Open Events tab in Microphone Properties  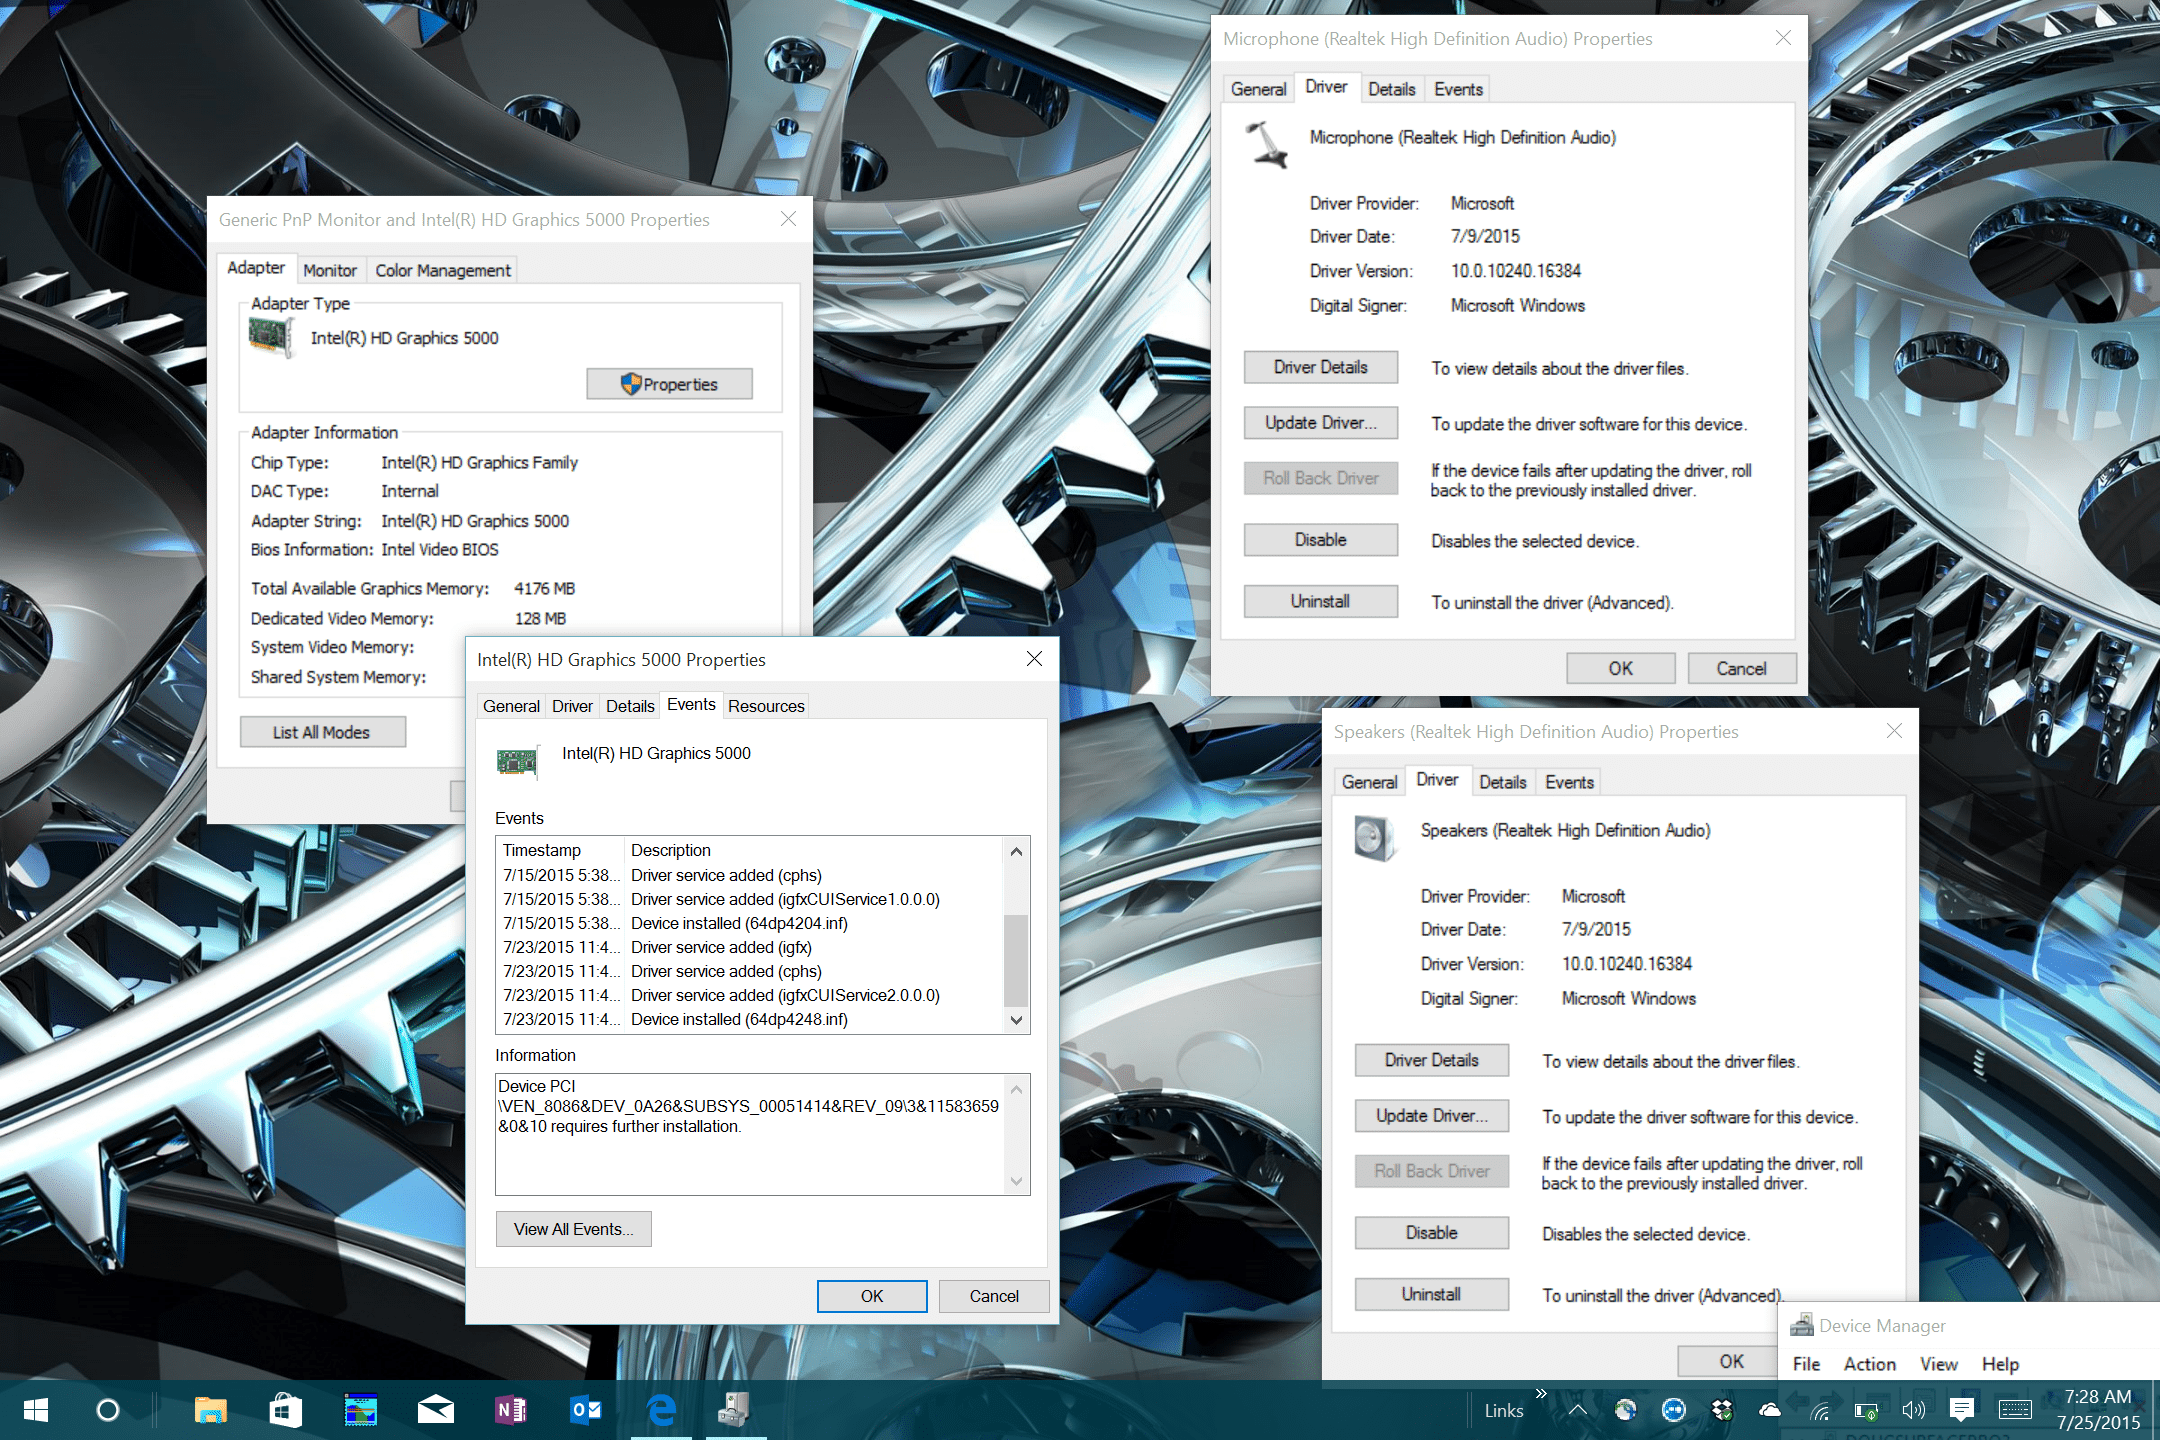[1458, 89]
